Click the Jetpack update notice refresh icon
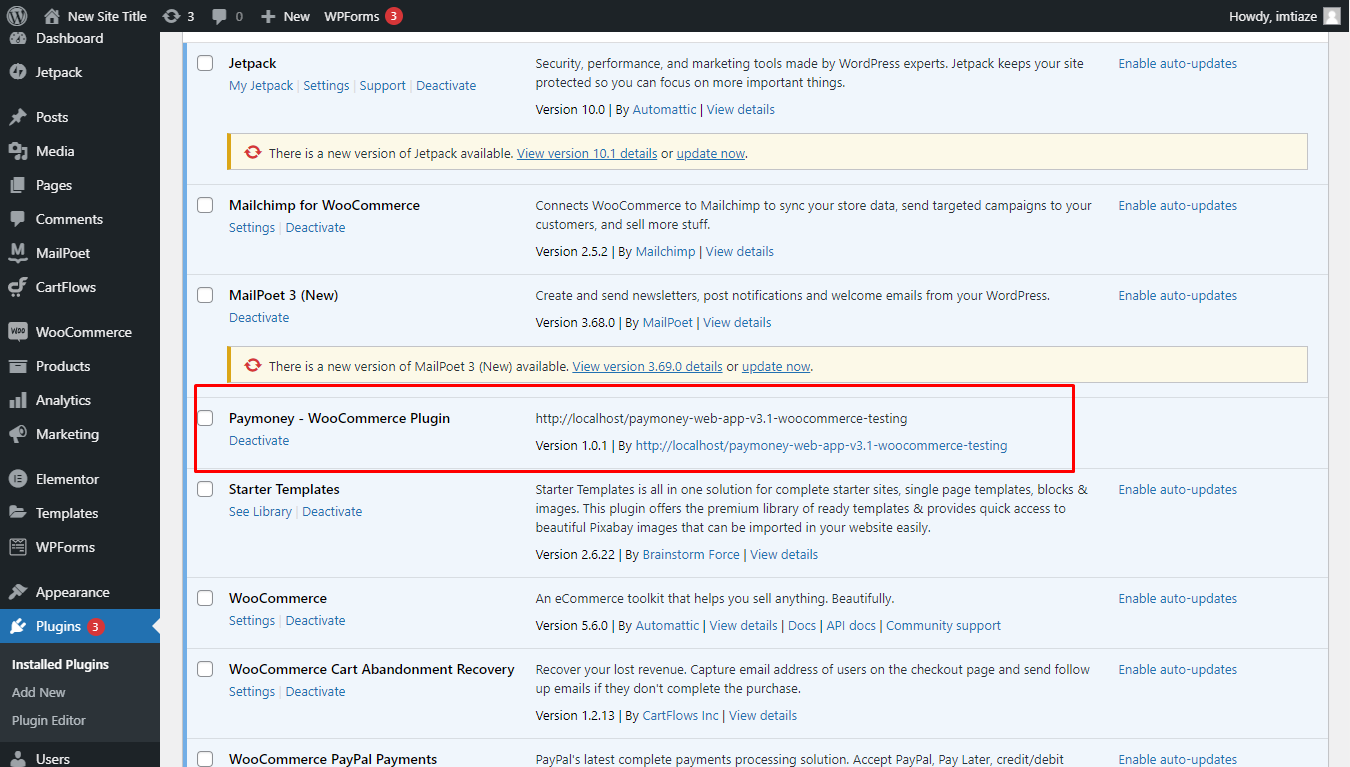The image size is (1350, 767). point(253,153)
